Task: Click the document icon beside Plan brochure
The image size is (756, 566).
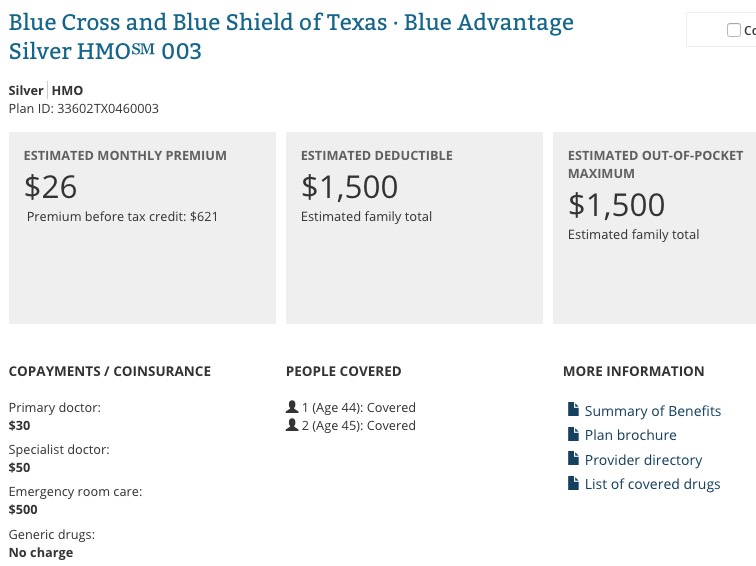Action: [573, 435]
